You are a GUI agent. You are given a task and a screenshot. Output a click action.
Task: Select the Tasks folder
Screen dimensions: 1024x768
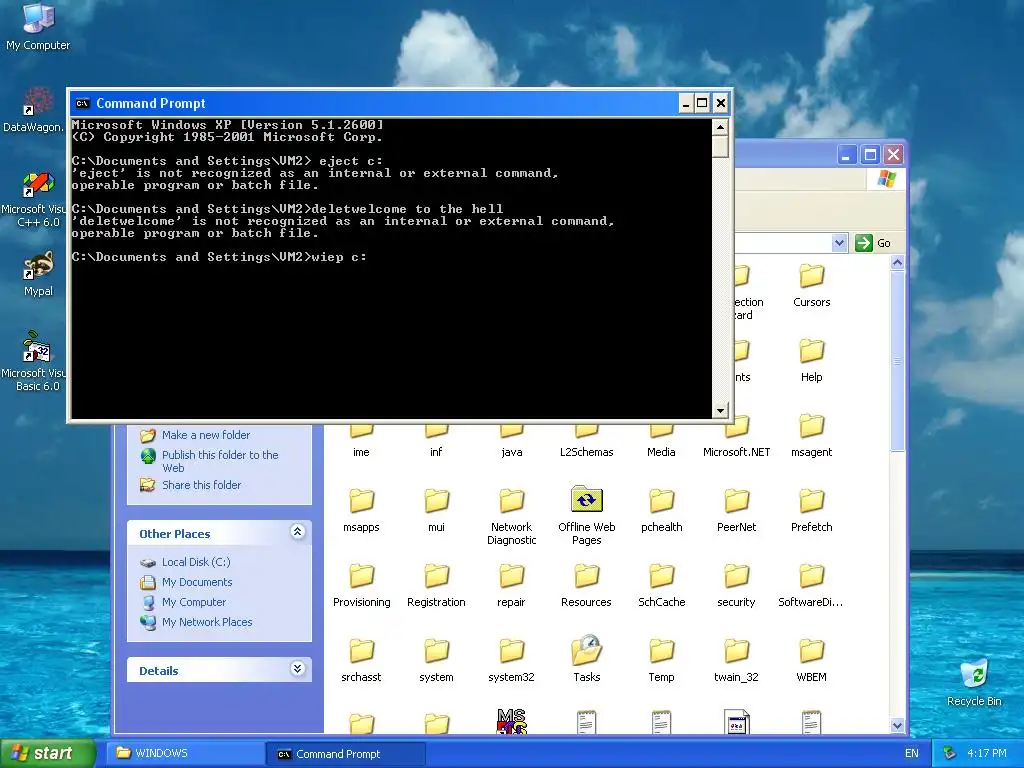click(586, 659)
